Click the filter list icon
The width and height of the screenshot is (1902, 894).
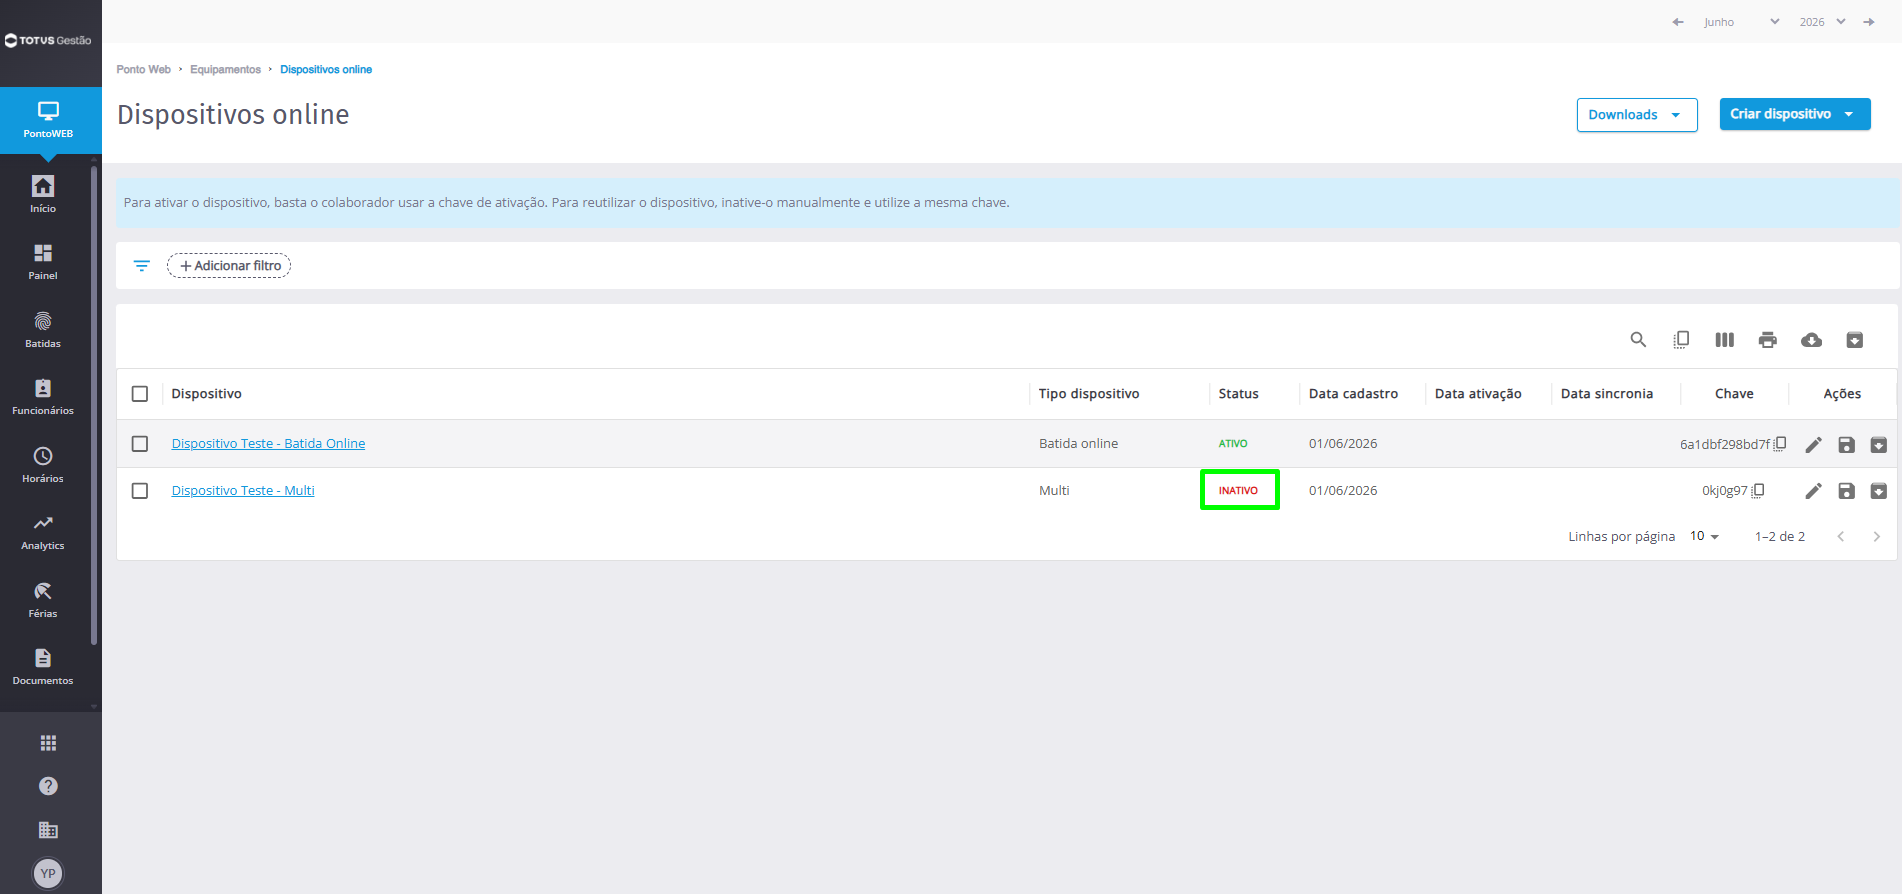142,266
